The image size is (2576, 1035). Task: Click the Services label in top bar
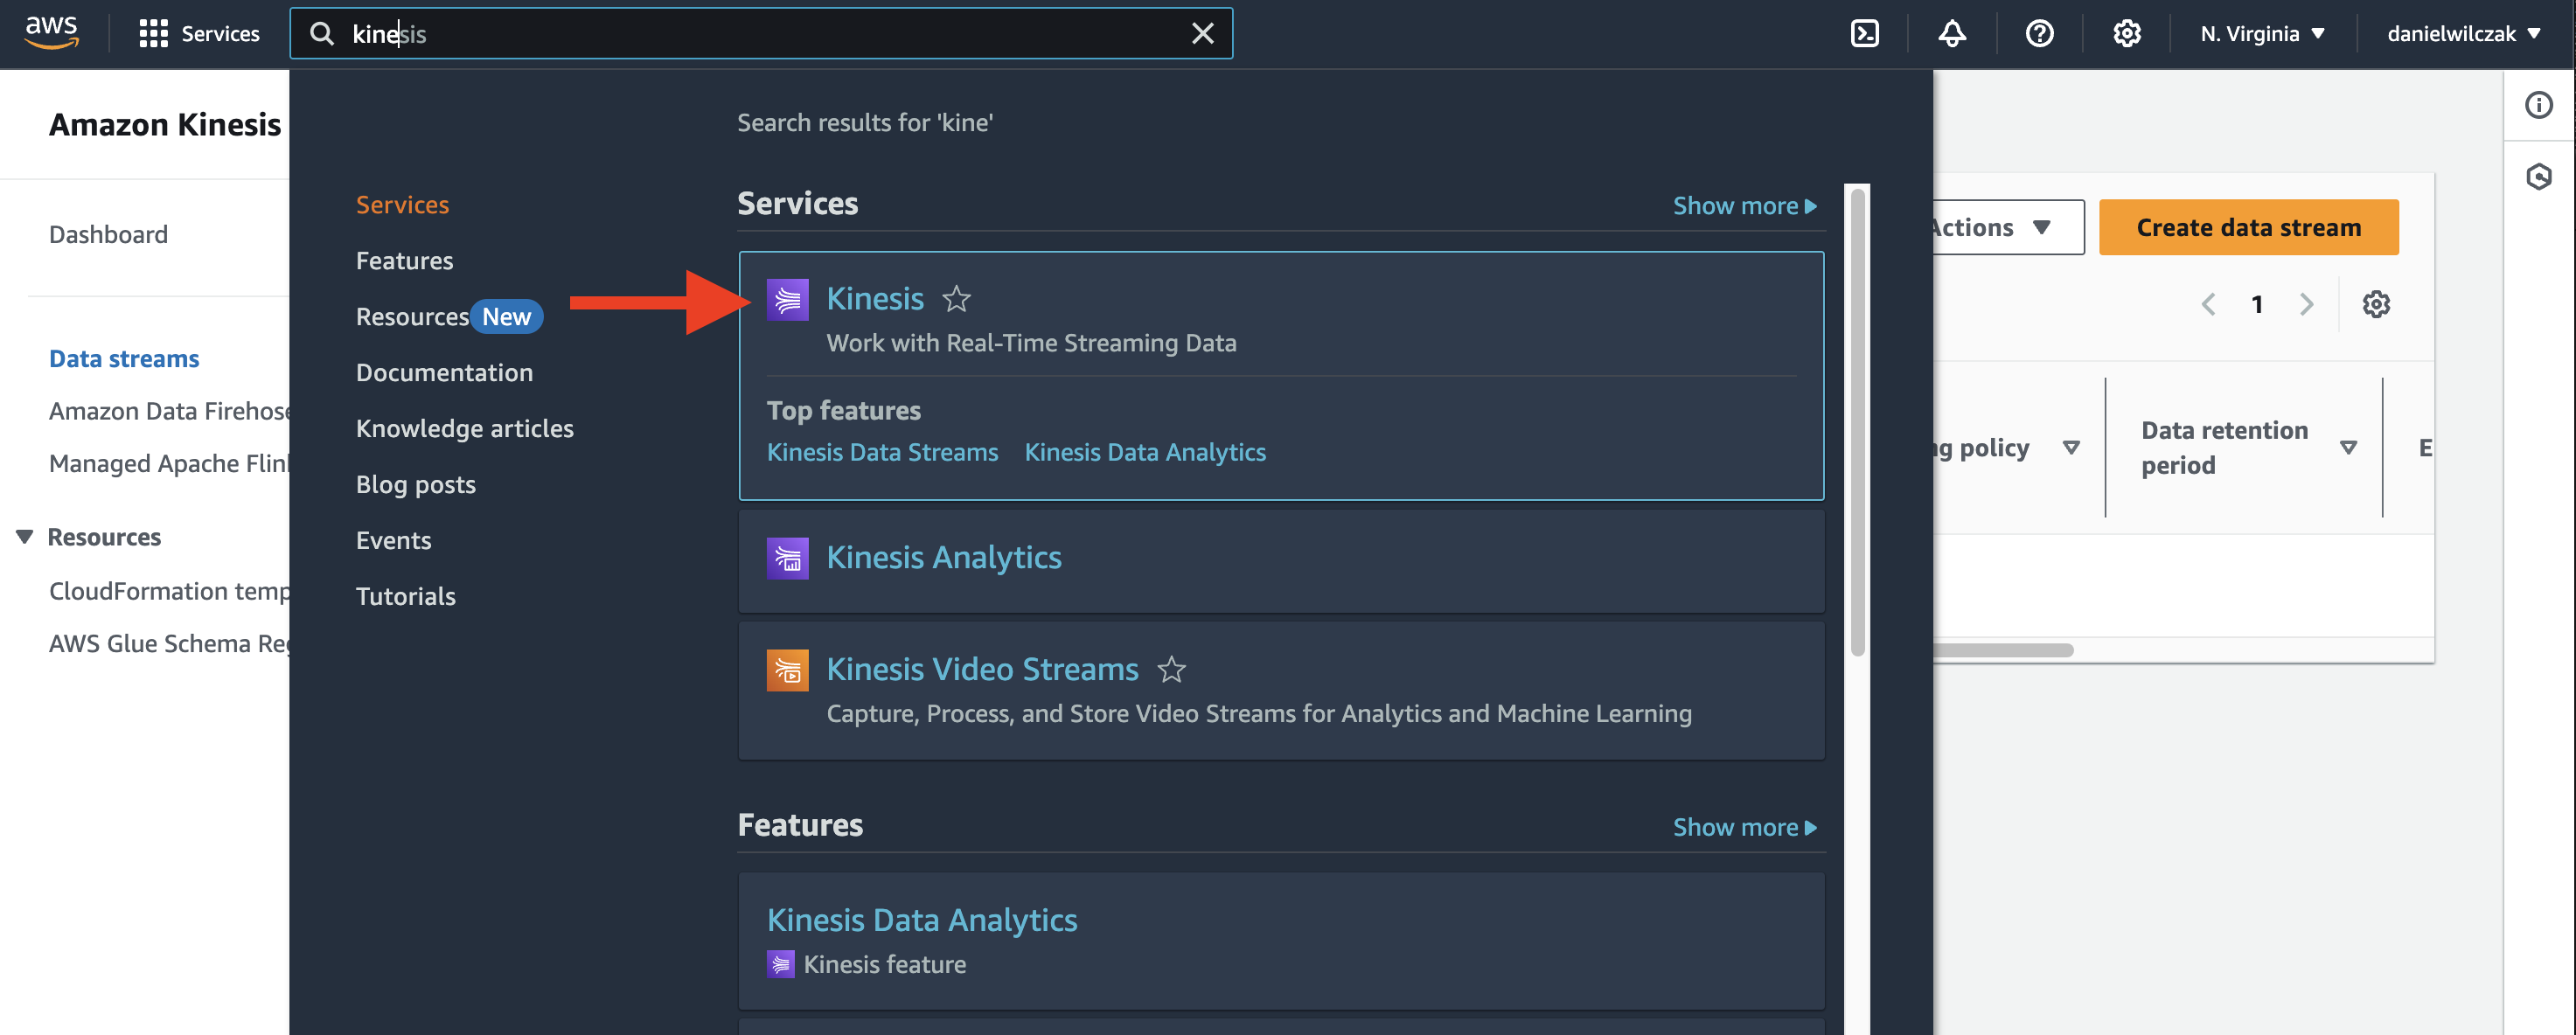[x=220, y=34]
